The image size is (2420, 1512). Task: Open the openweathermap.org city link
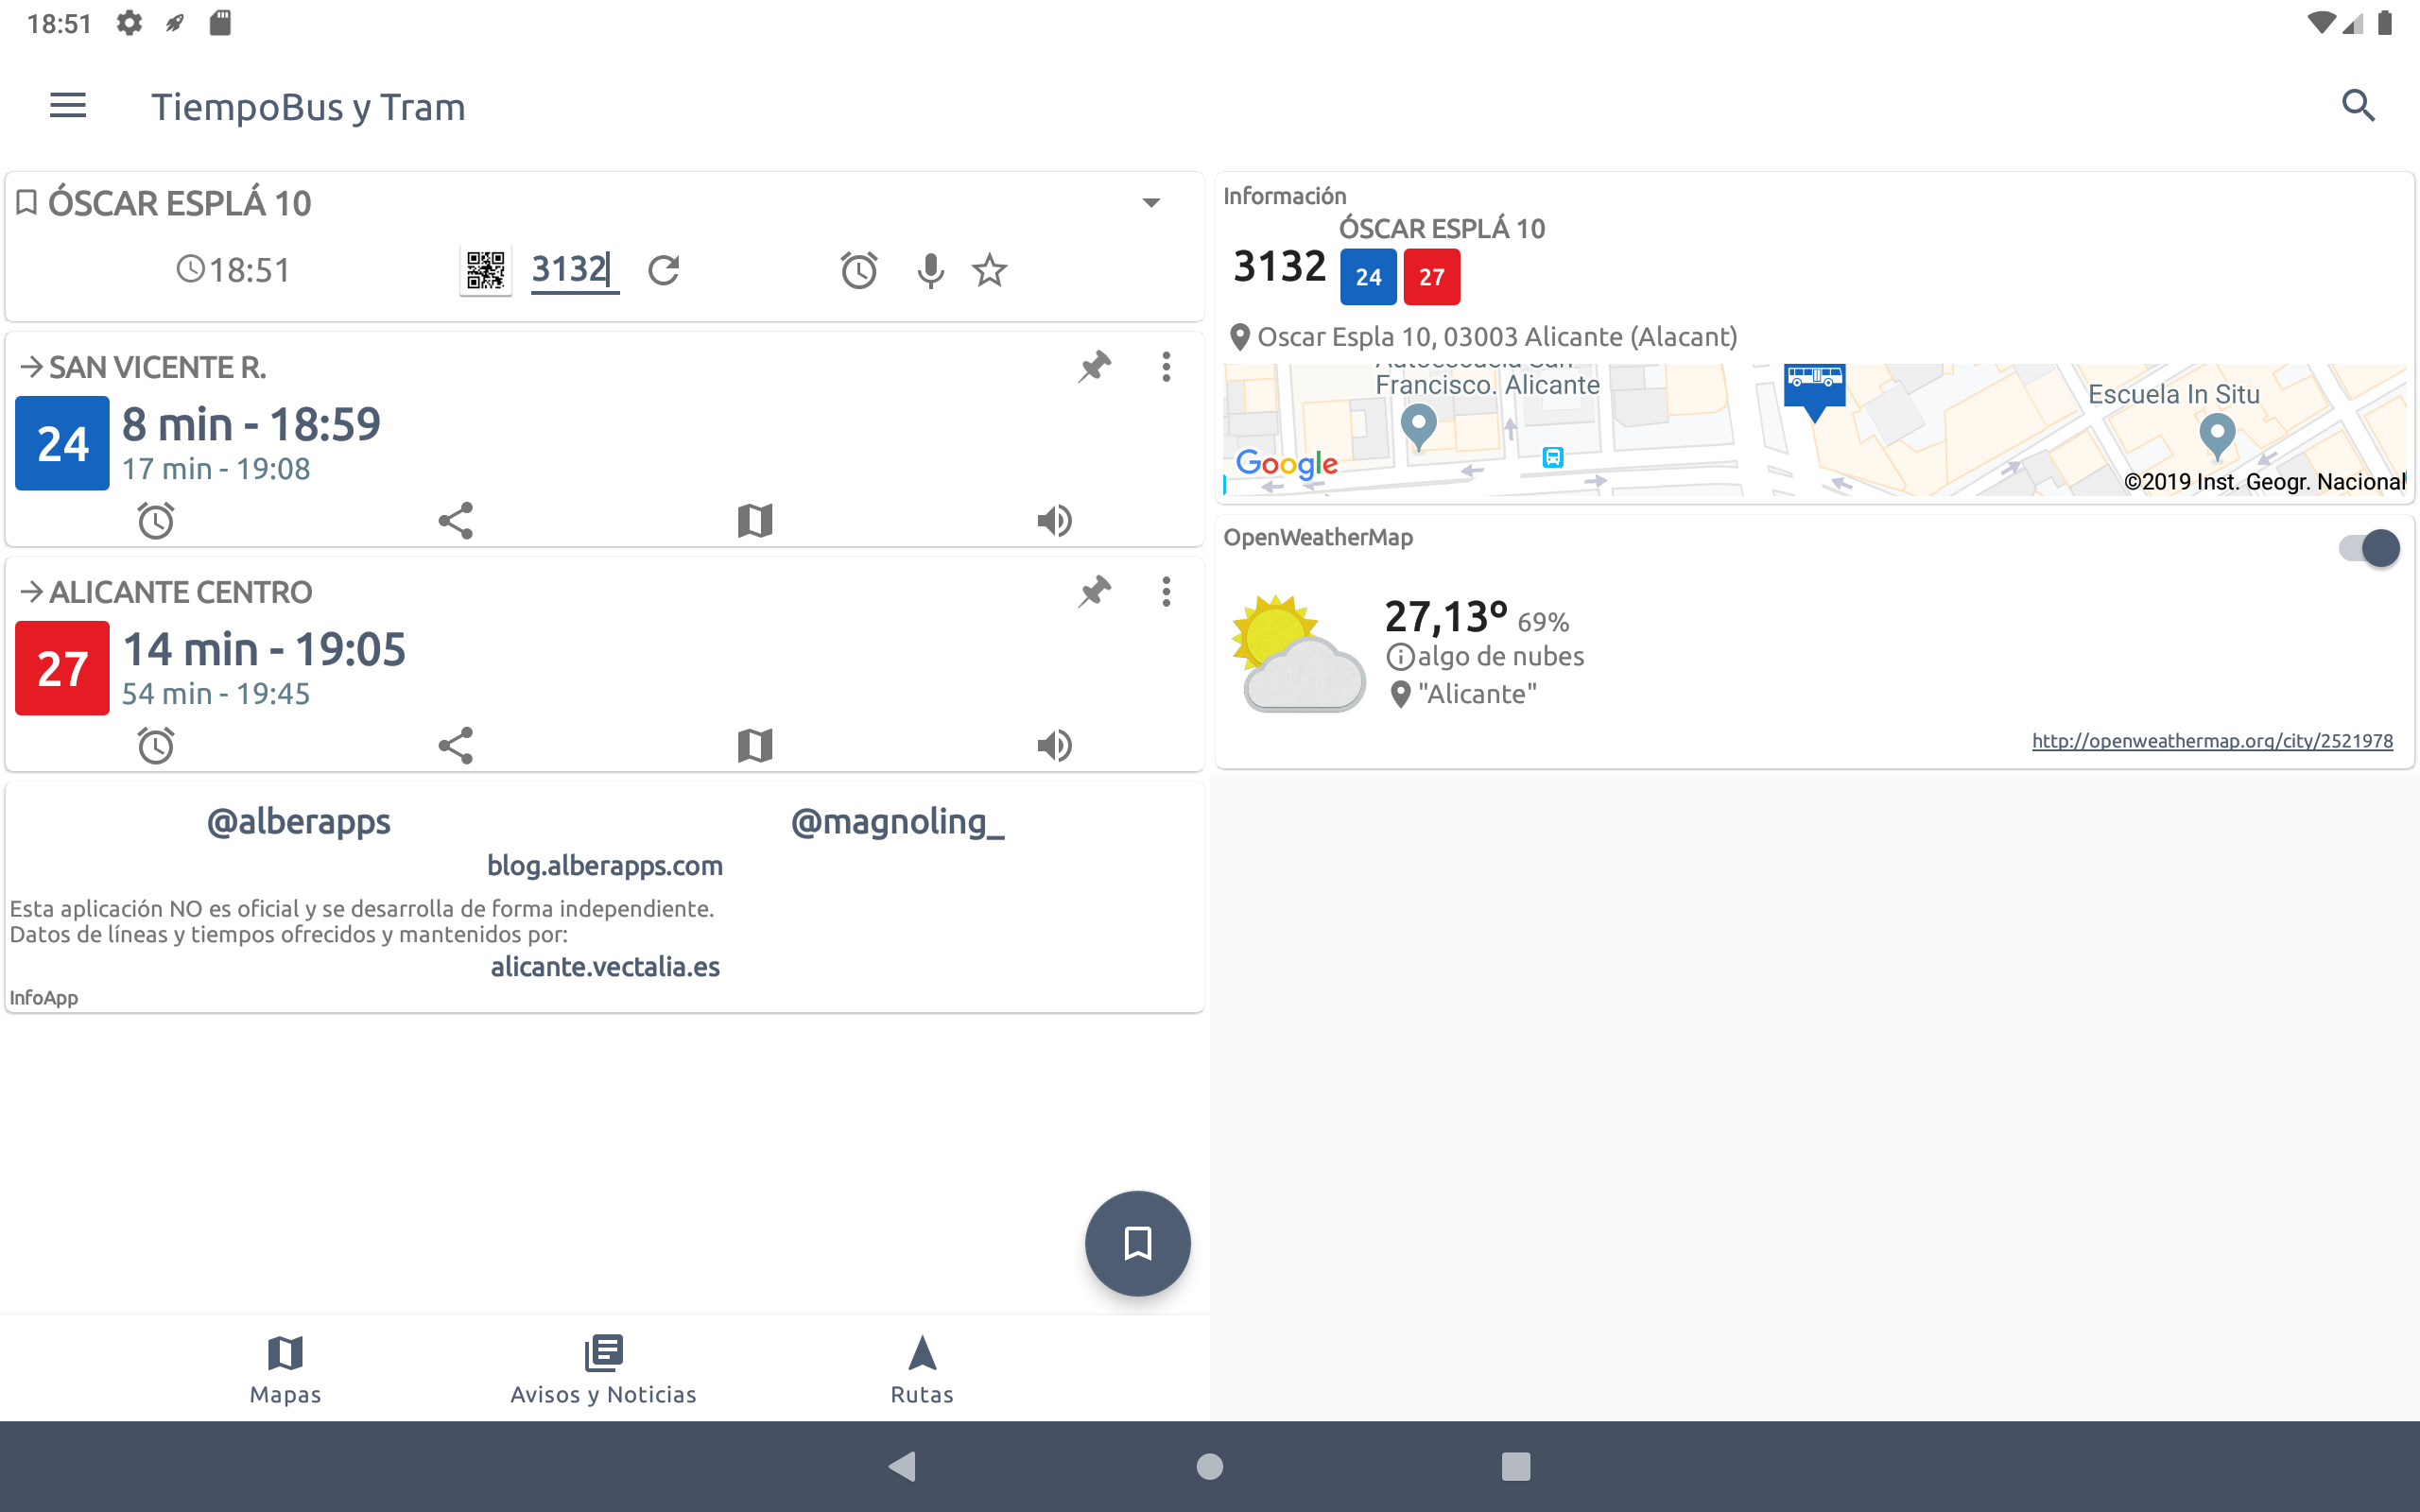pos(2212,741)
